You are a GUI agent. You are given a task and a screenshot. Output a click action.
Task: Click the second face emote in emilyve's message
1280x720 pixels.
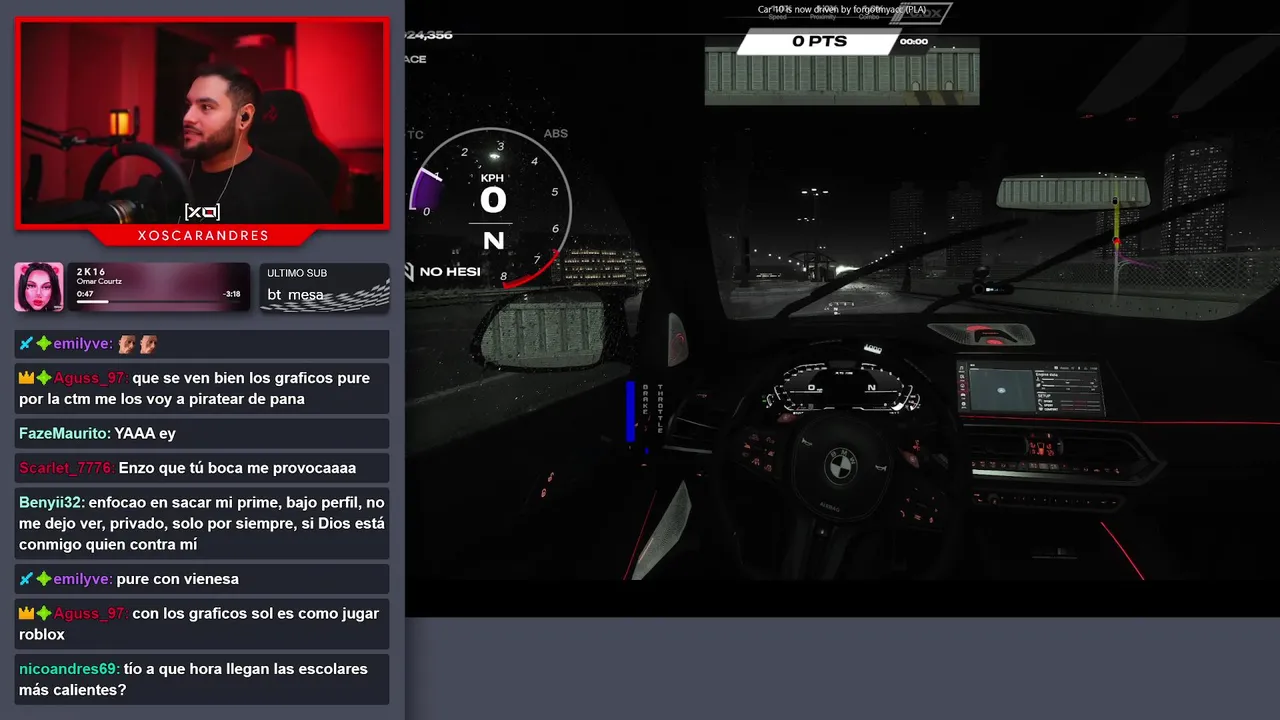(x=148, y=343)
